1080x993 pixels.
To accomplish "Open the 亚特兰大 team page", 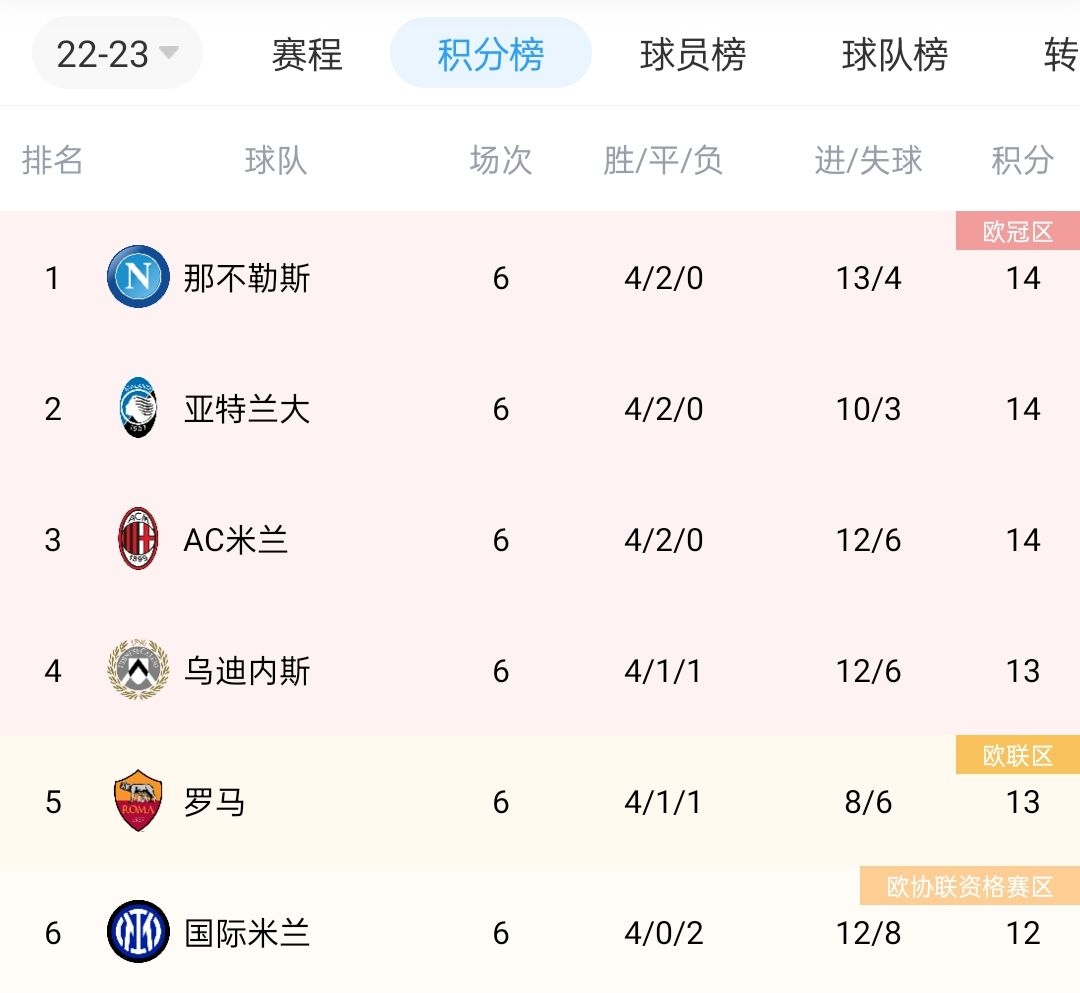I will [247, 409].
